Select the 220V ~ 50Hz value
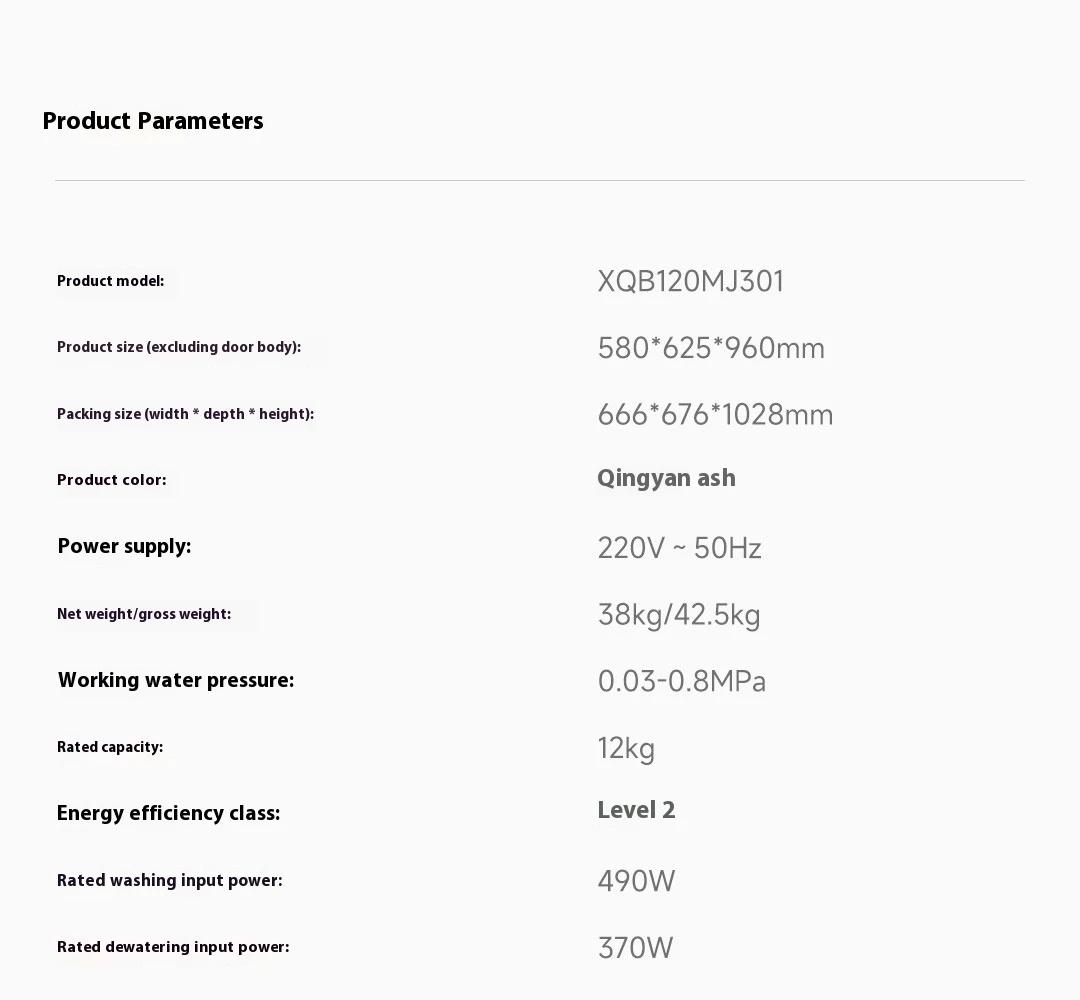Viewport: 1080px width, 1000px height. (x=679, y=548)
